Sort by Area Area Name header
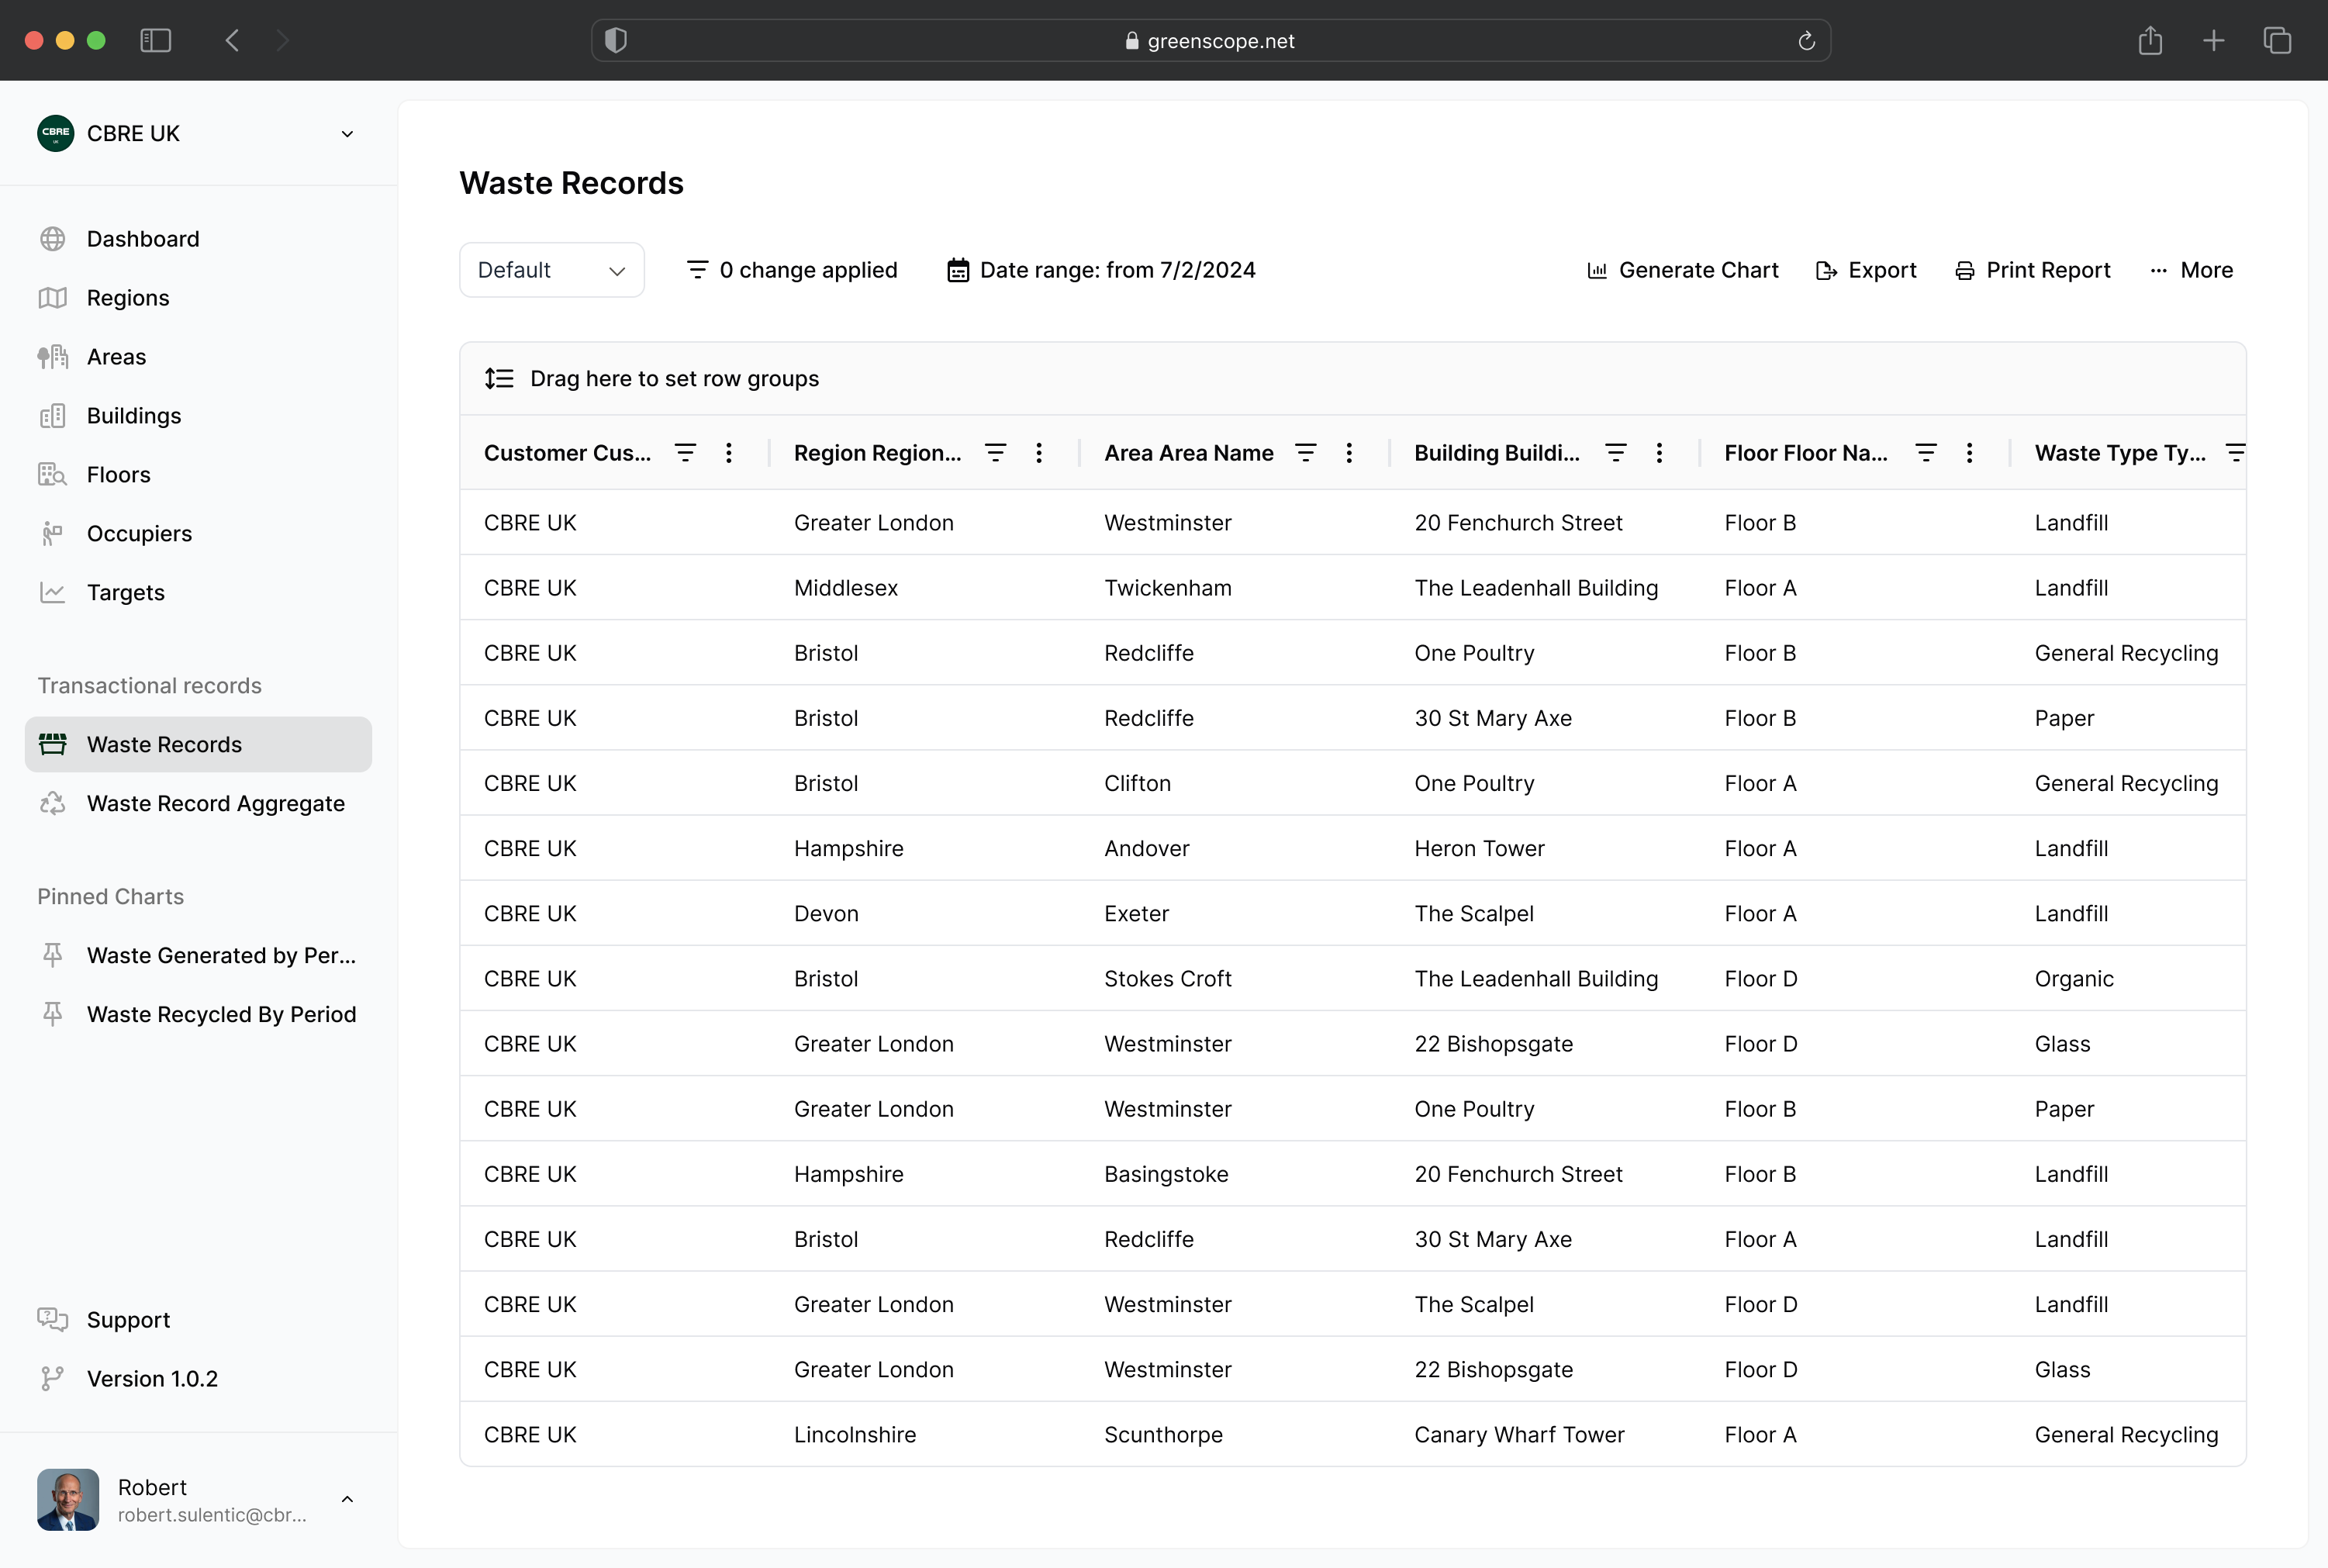This screenshot has height=1568, width=2328. pyautogui.click(x=1189, y=453)
